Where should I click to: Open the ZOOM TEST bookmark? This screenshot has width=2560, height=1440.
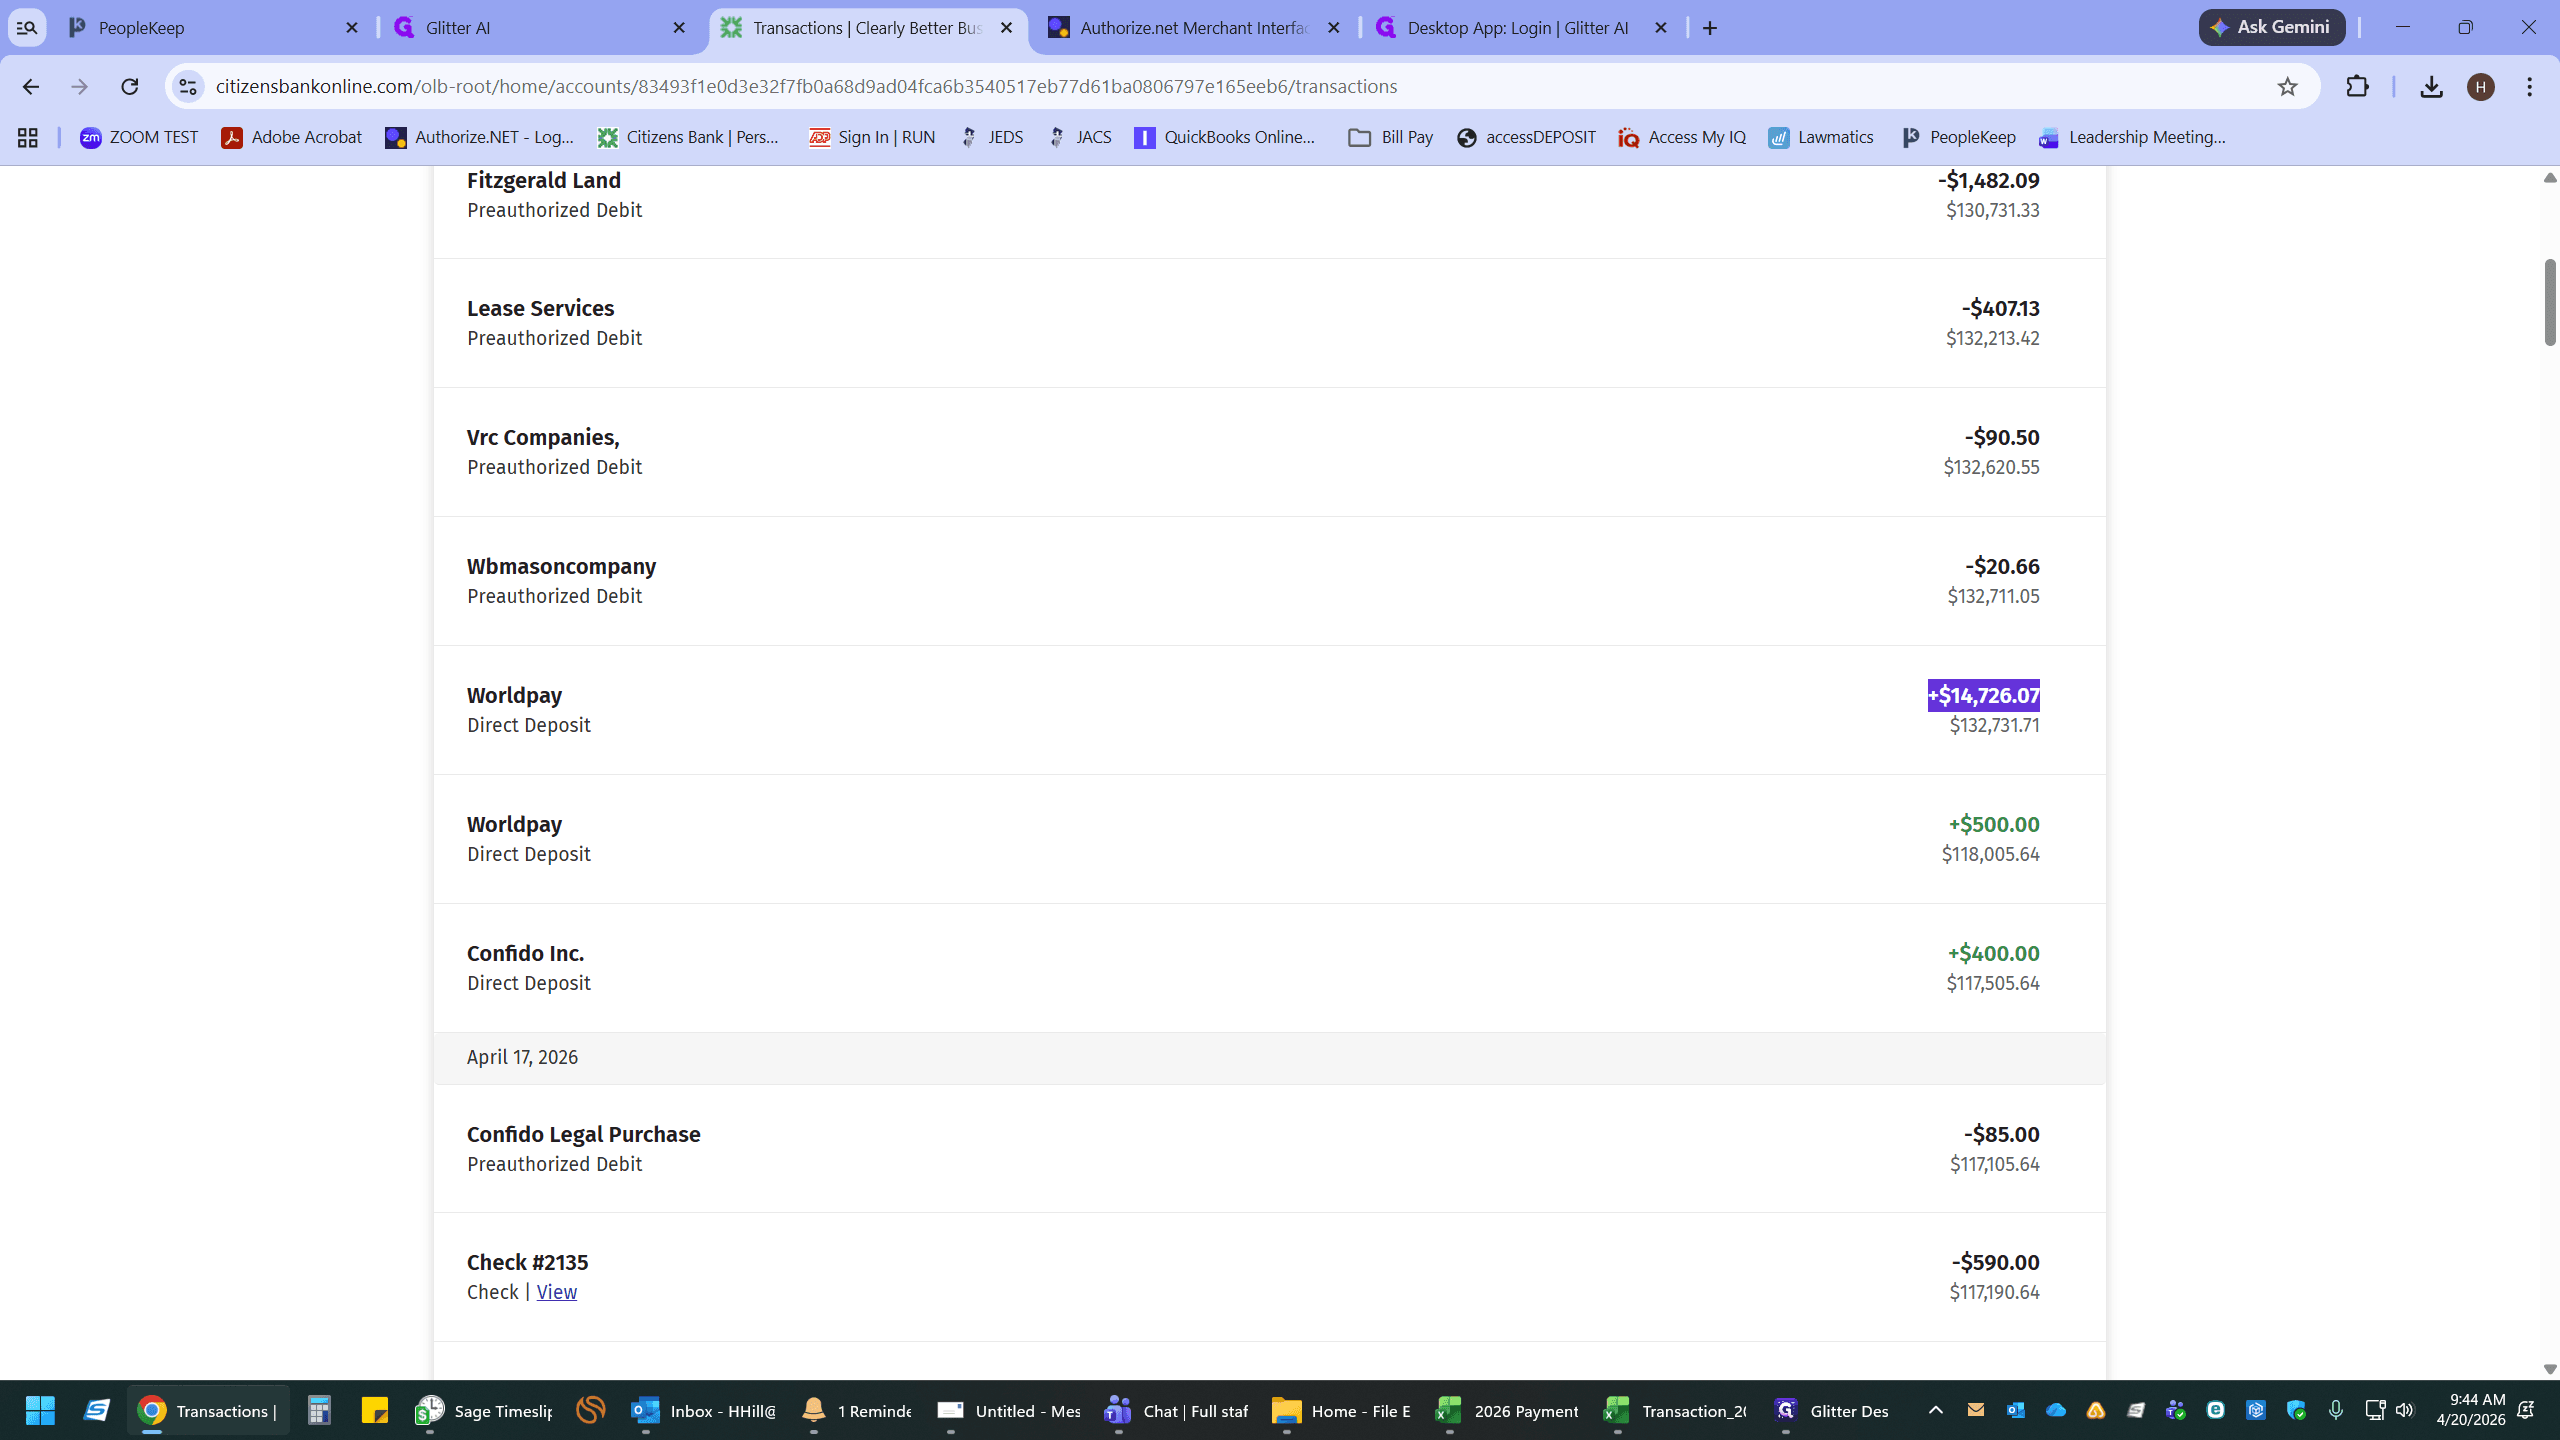point(139,137)
